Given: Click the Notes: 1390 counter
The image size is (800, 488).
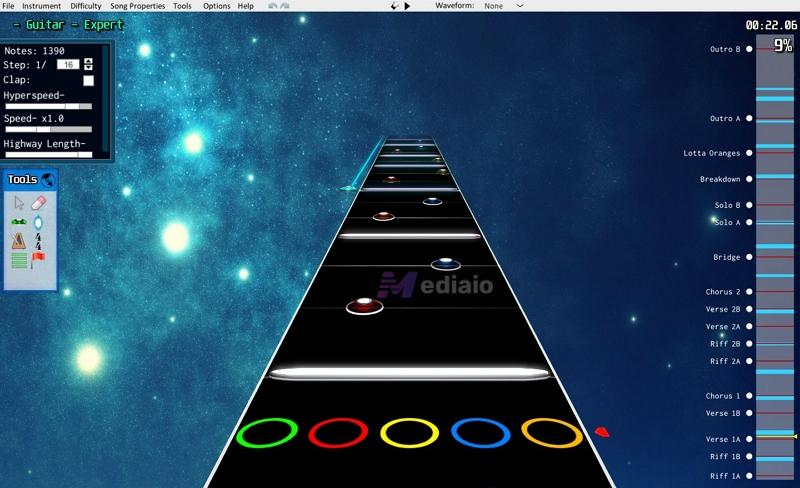Looking at the screenshot, I should point(34,51).
